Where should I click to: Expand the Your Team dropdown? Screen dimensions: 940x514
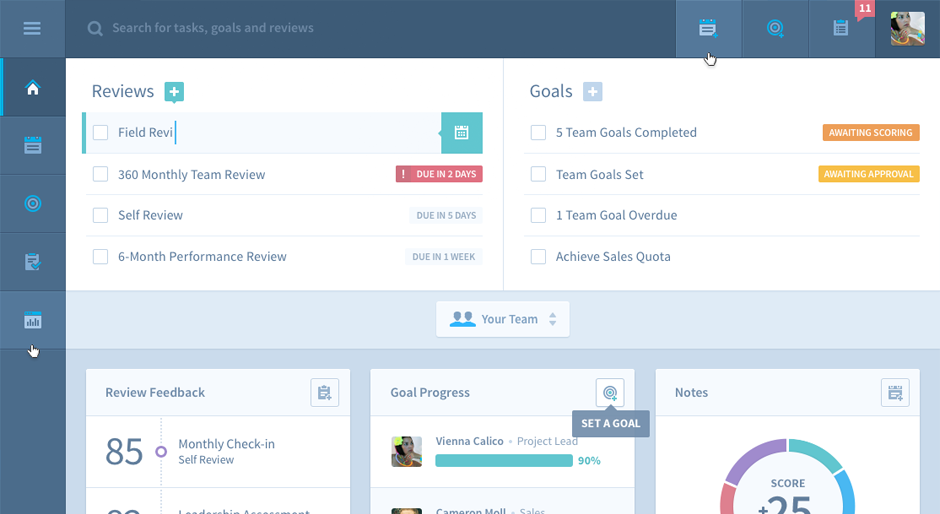click(x=503, y=319)
